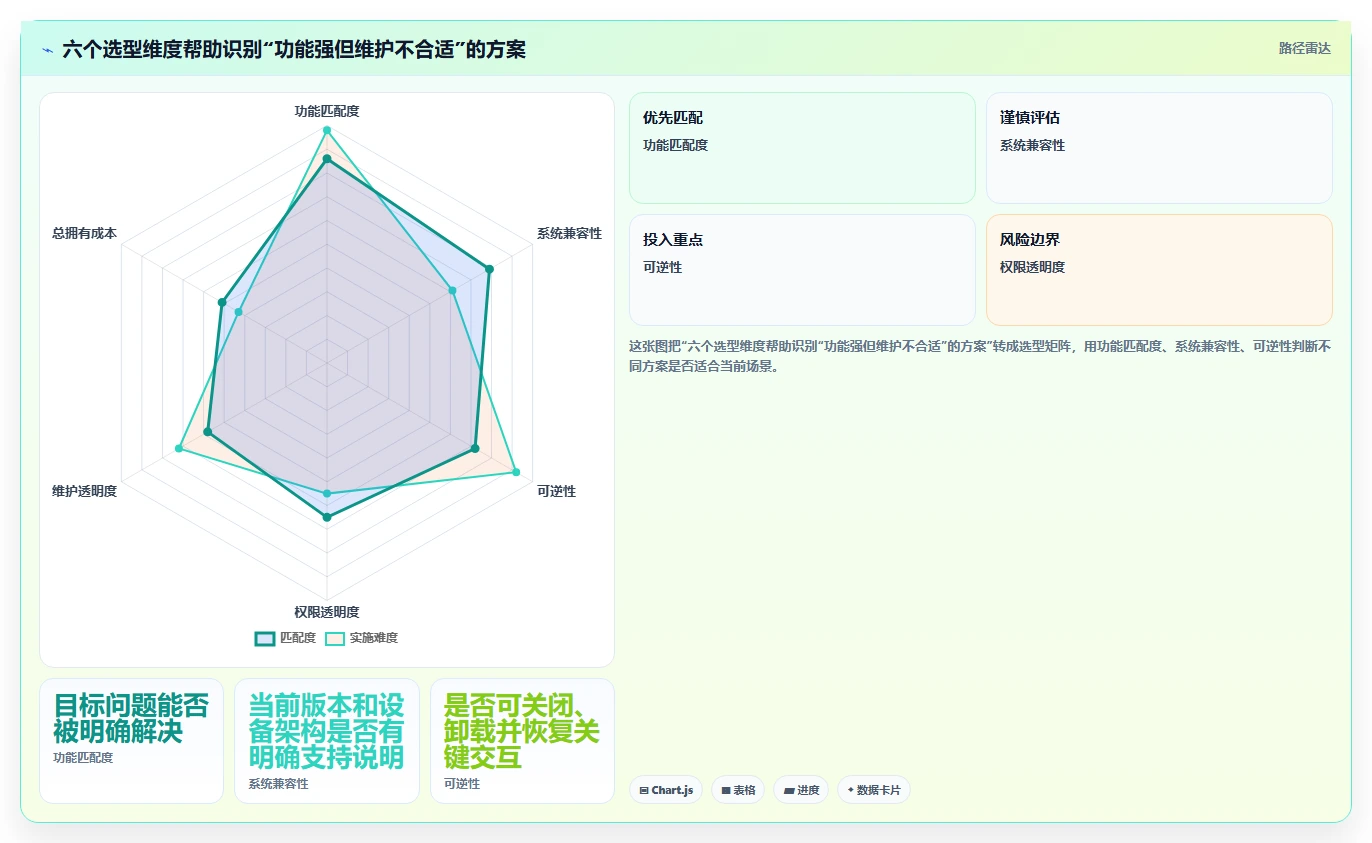Click the 进度 chip icon
Image resolution: width=1372 pixels, height=843 pixels.
[x=789, y=790]
